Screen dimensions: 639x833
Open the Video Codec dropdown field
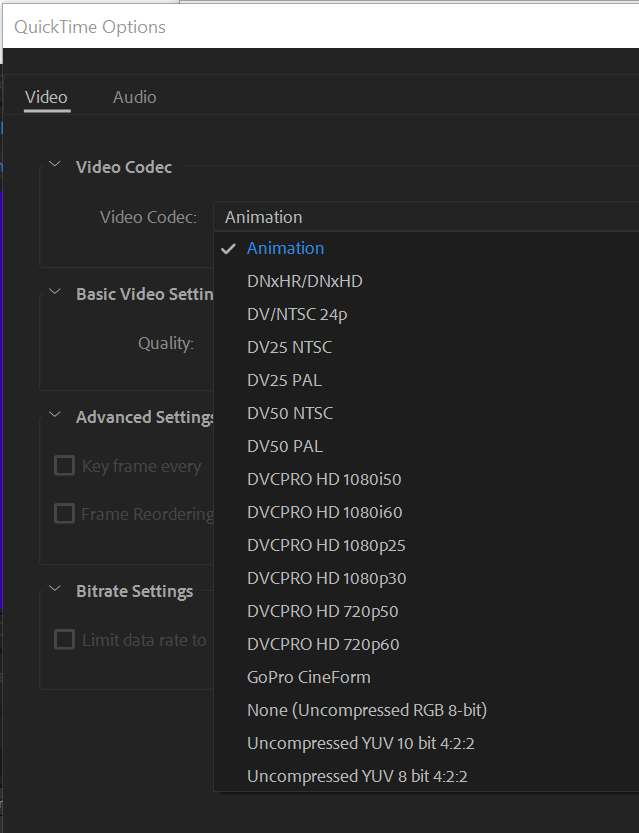[426, 217]
